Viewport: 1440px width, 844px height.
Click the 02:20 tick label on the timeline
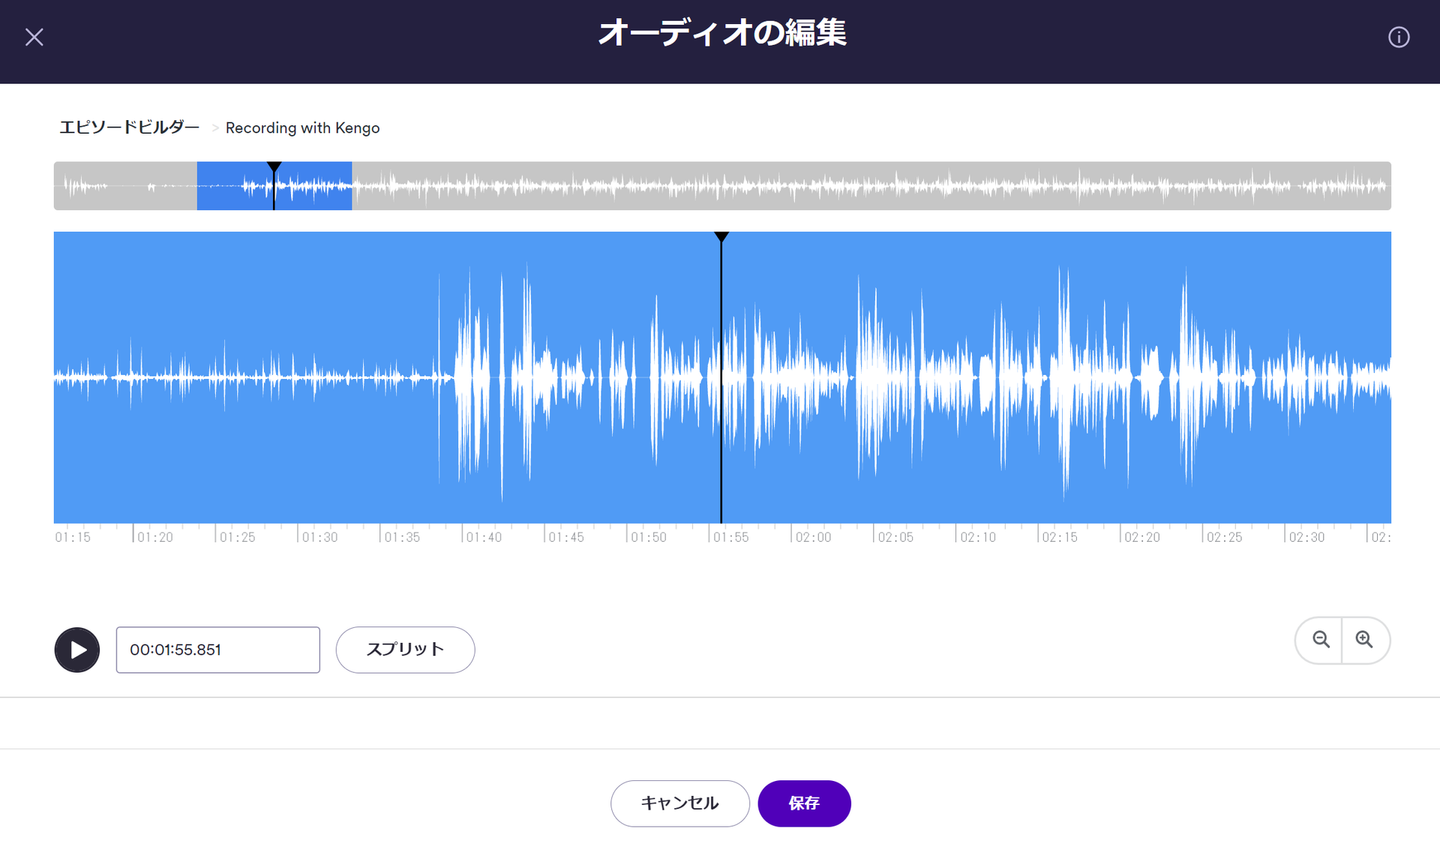1142,537
